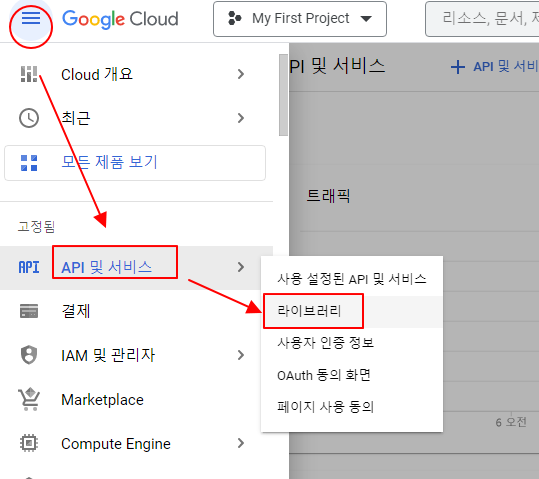Click the Marketplace cart icon
The width and height of the screenshot is (539, 479).
pyautogui.click(x=29, y=399)
